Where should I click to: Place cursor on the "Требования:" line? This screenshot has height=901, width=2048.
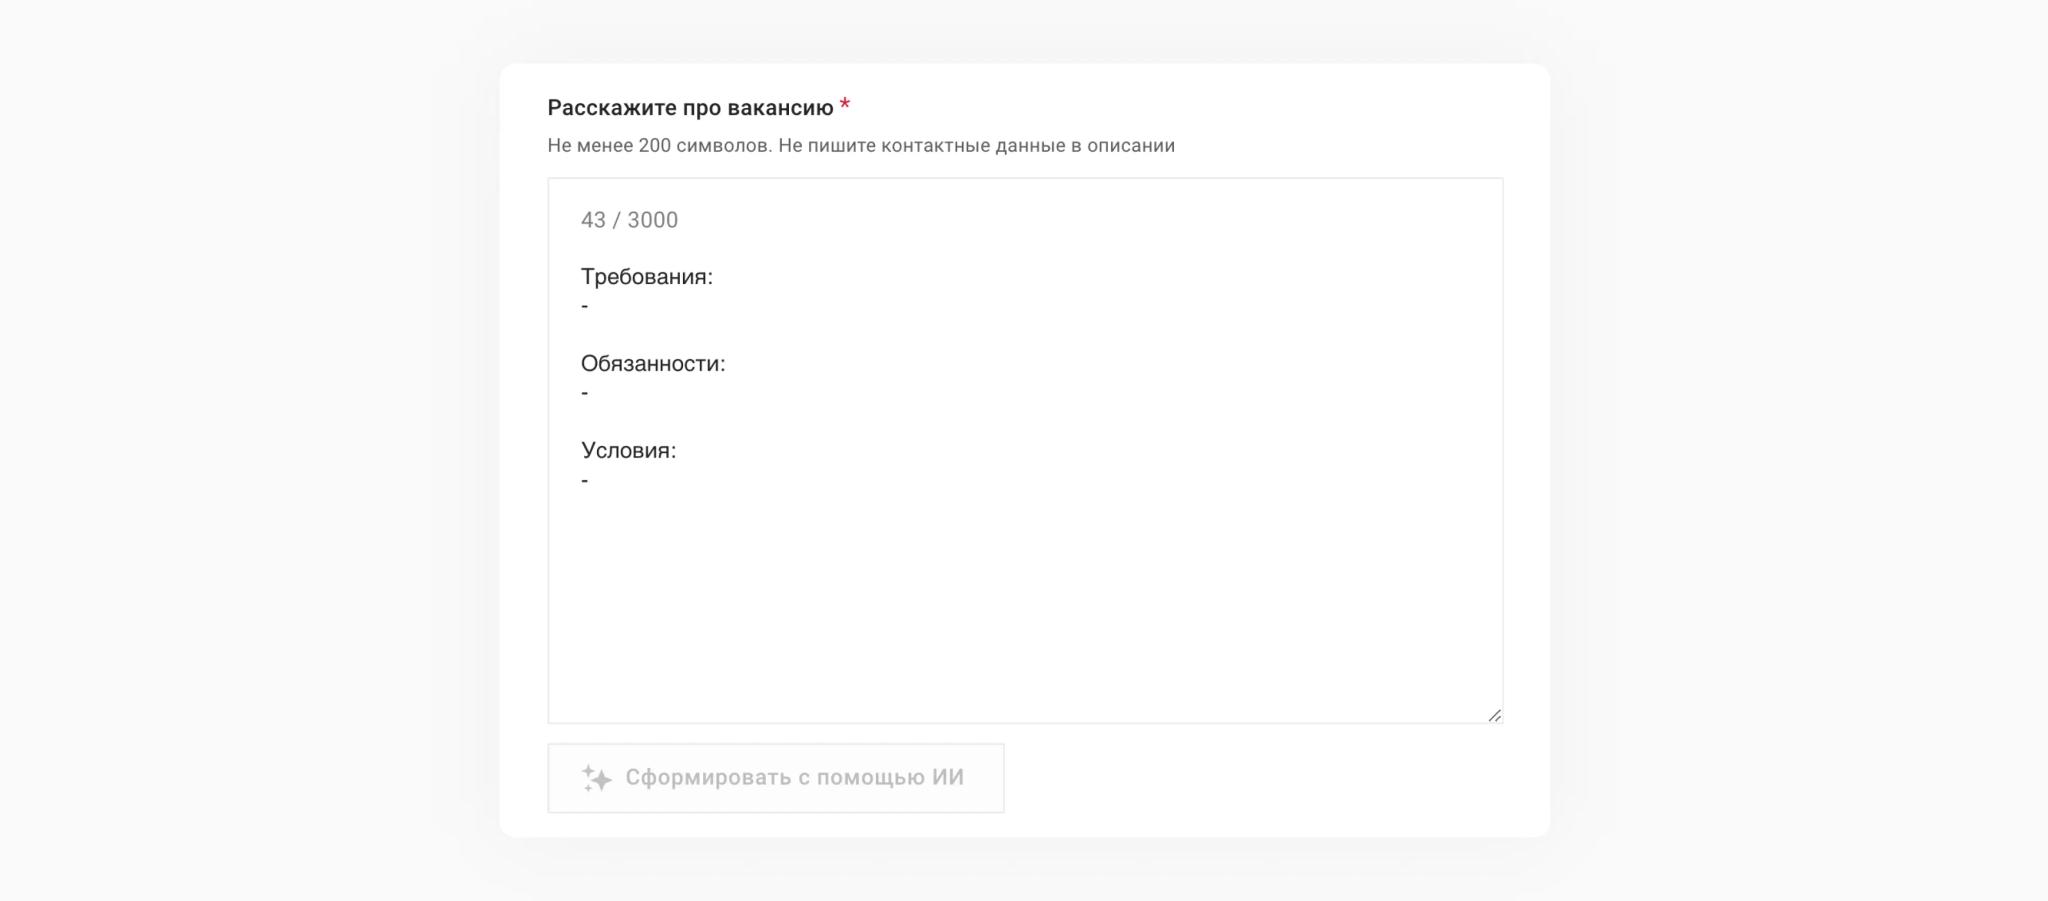click(x=647, y=277)
